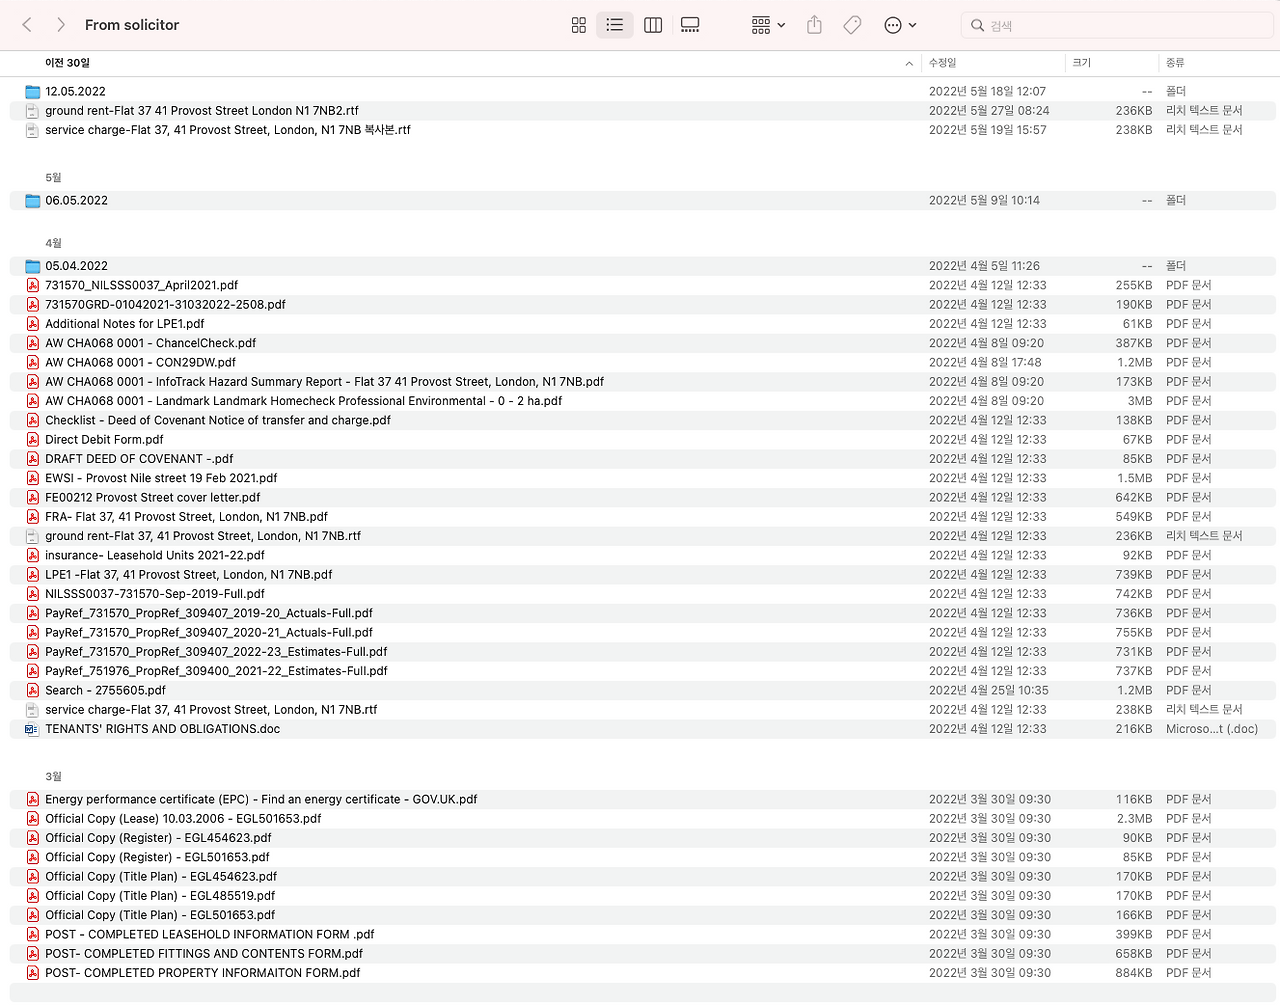Viewport: 1280px width, 1005px height.
Task: Select PayRef_731570_PropRef_309407_2019-20_Actuals-Full.pdf
Action: (209, 613)
